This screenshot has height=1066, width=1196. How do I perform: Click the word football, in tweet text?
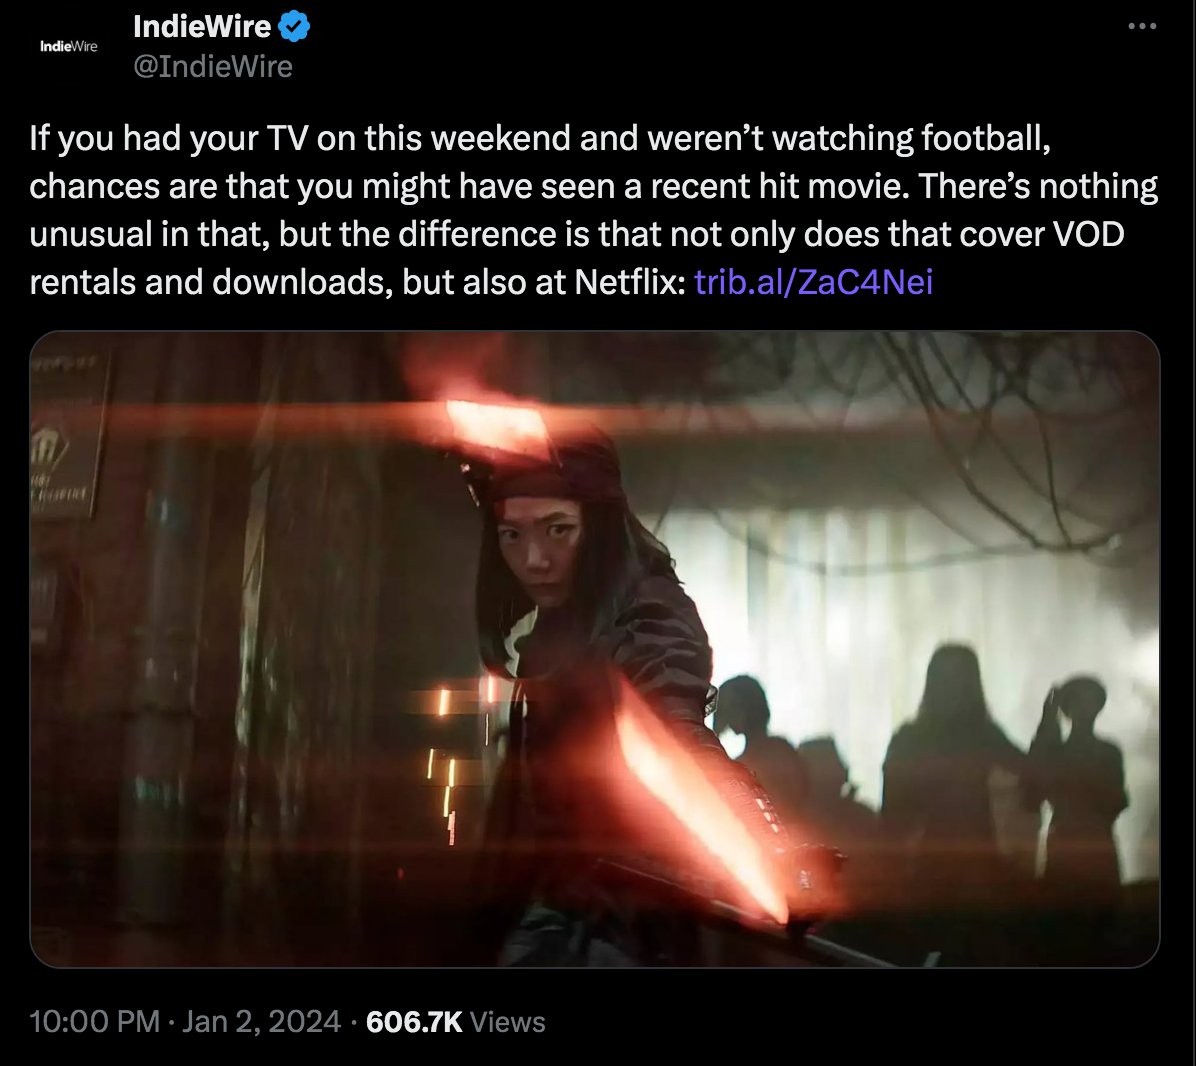986,138
